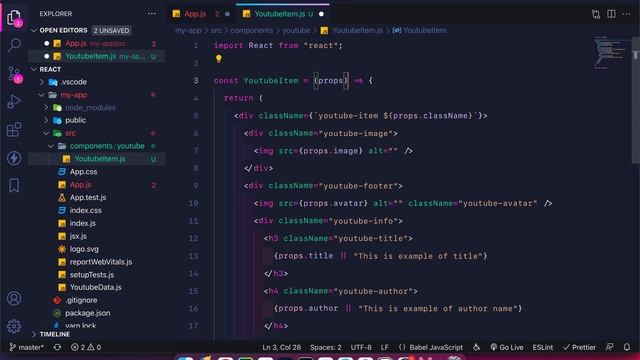The image size is (640, 360).
Task: Open editor more actions ellipsis
Action: (626, 14)
